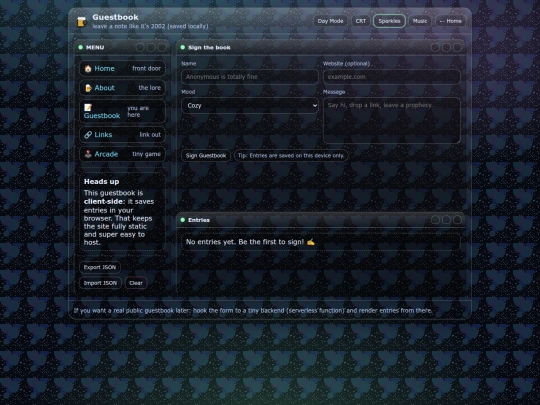Select the Guestbook menu item

(122, 111)
